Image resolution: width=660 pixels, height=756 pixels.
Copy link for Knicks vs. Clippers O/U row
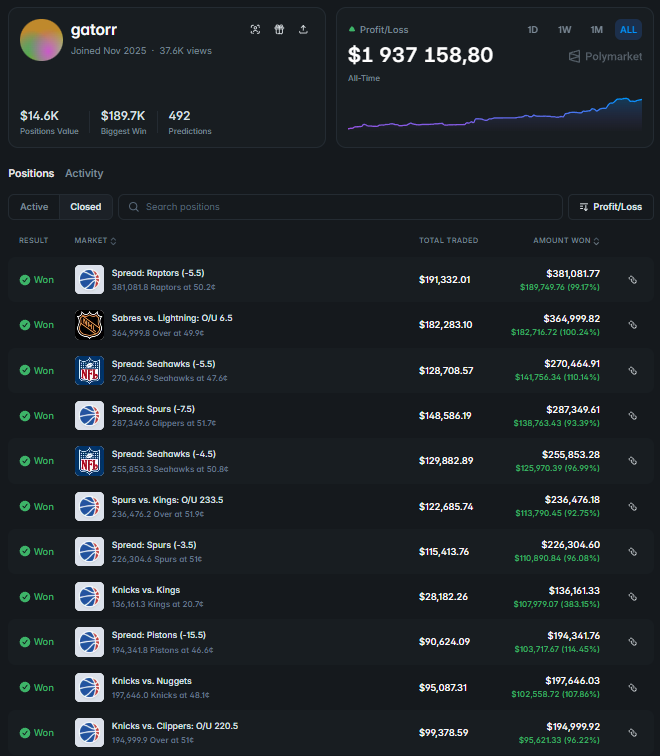click(x=633, y=733)
